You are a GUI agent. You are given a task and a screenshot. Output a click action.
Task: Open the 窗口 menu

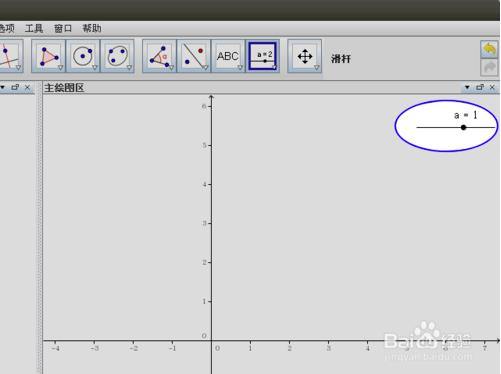point(63,29)
